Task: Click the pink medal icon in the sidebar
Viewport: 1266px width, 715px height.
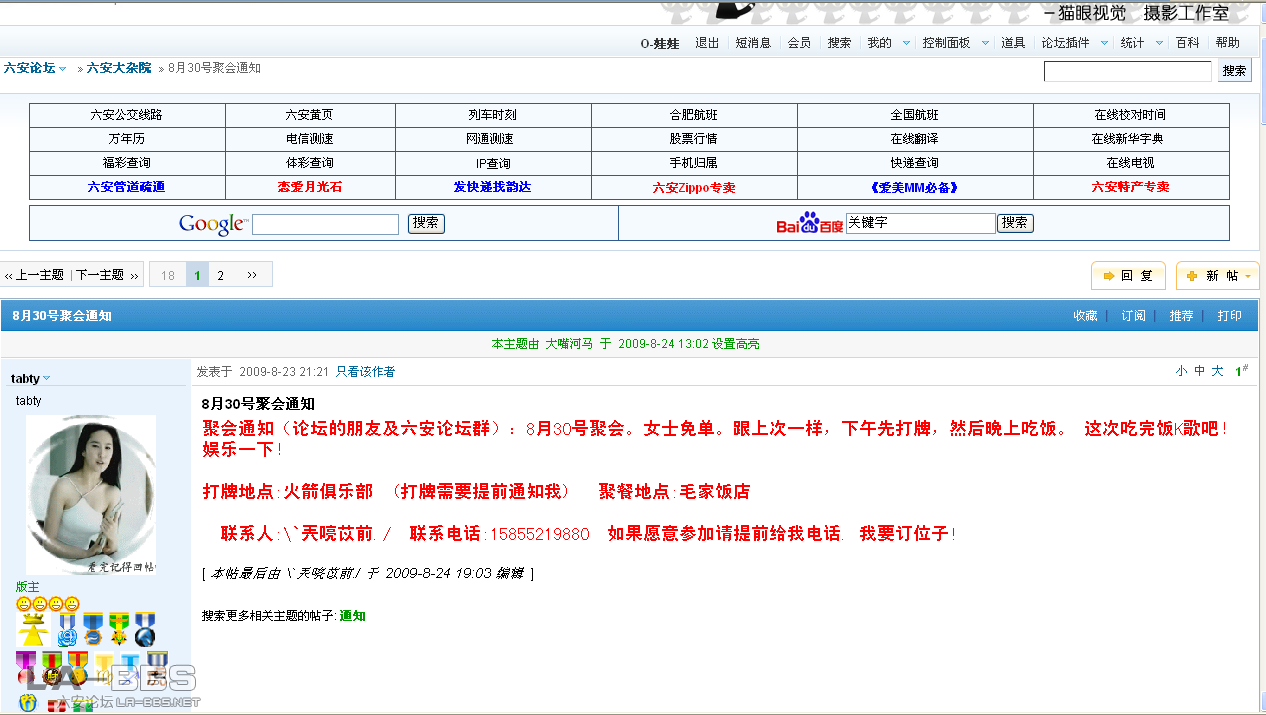Action: click(x=25, y=668)
